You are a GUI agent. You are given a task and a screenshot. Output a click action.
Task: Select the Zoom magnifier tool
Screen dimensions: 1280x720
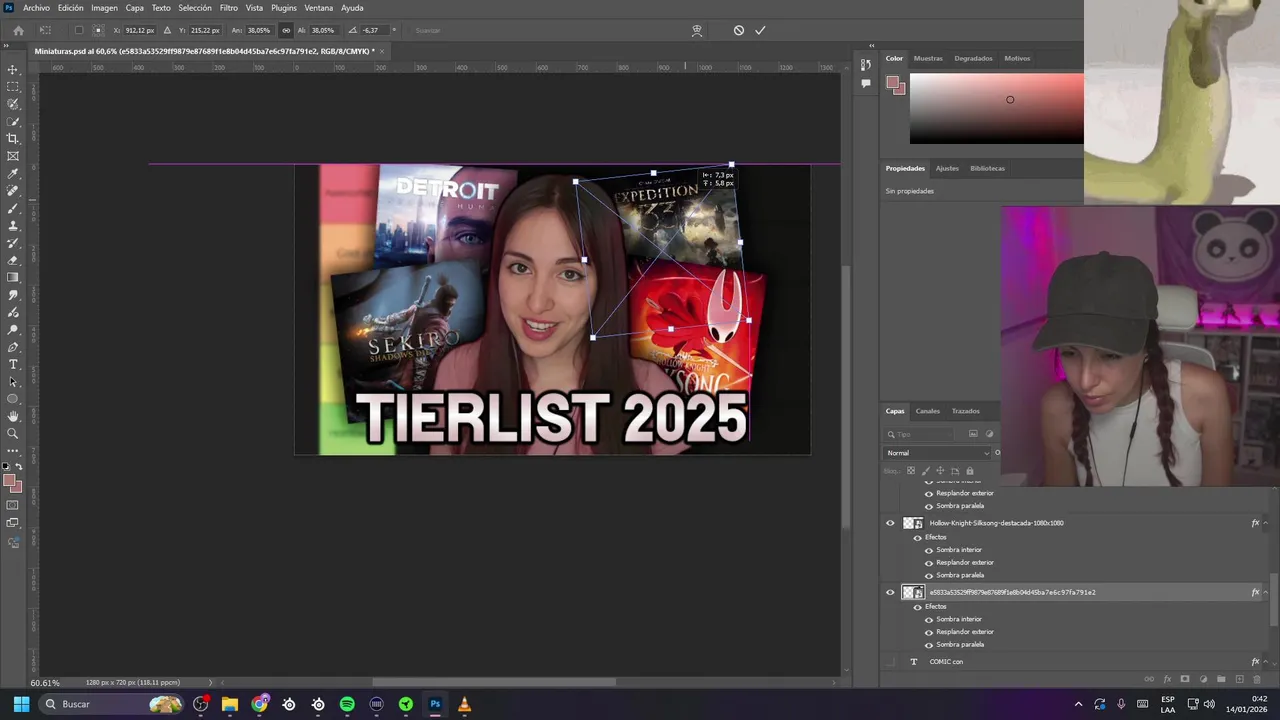(x=13, y=434)
